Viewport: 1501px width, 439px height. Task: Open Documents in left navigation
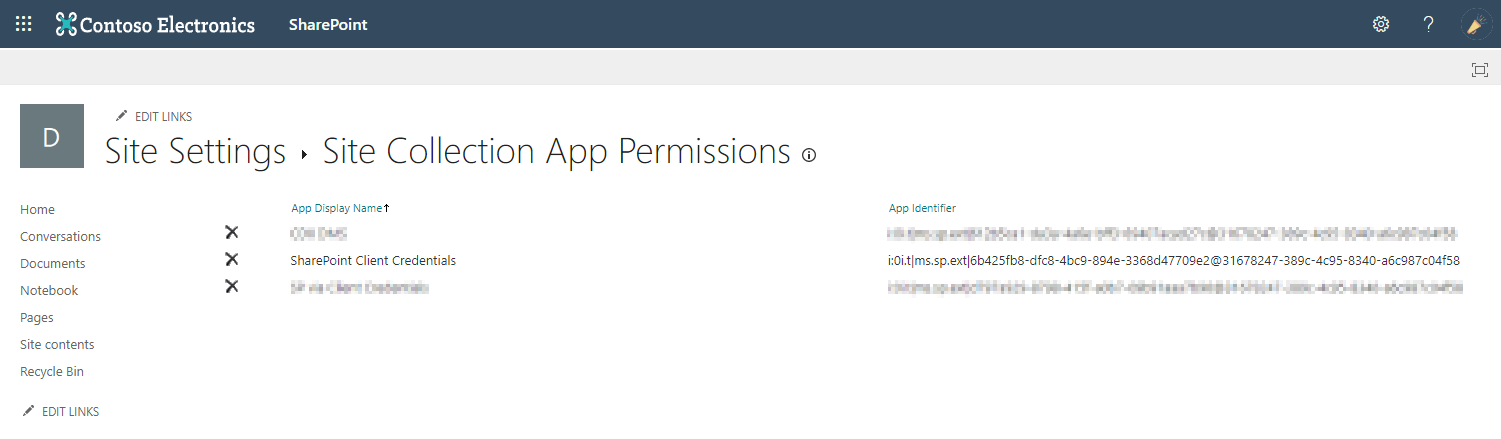tap(52, 264)
